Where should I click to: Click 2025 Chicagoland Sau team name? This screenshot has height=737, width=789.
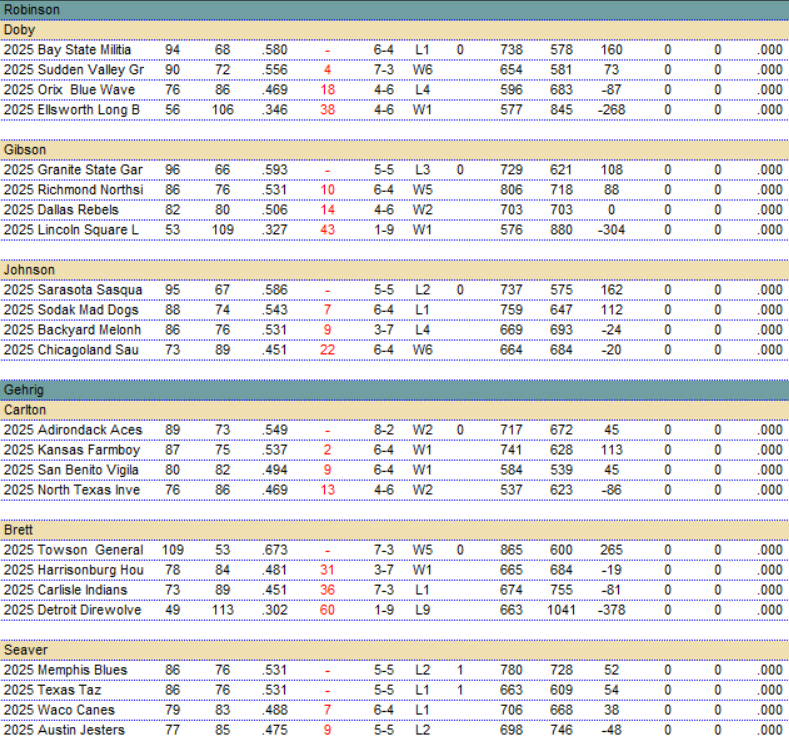coord(72,350)
